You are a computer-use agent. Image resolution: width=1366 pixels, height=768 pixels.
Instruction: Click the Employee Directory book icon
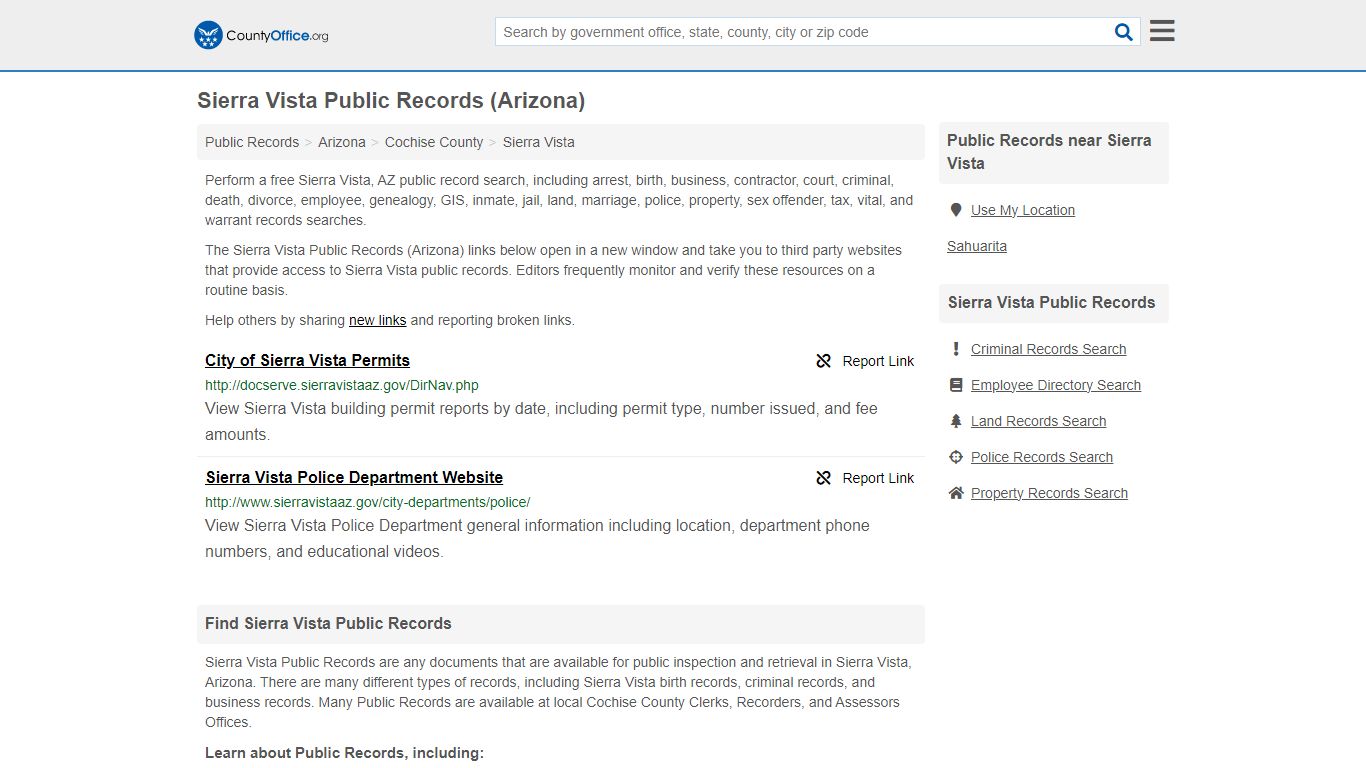956,385
